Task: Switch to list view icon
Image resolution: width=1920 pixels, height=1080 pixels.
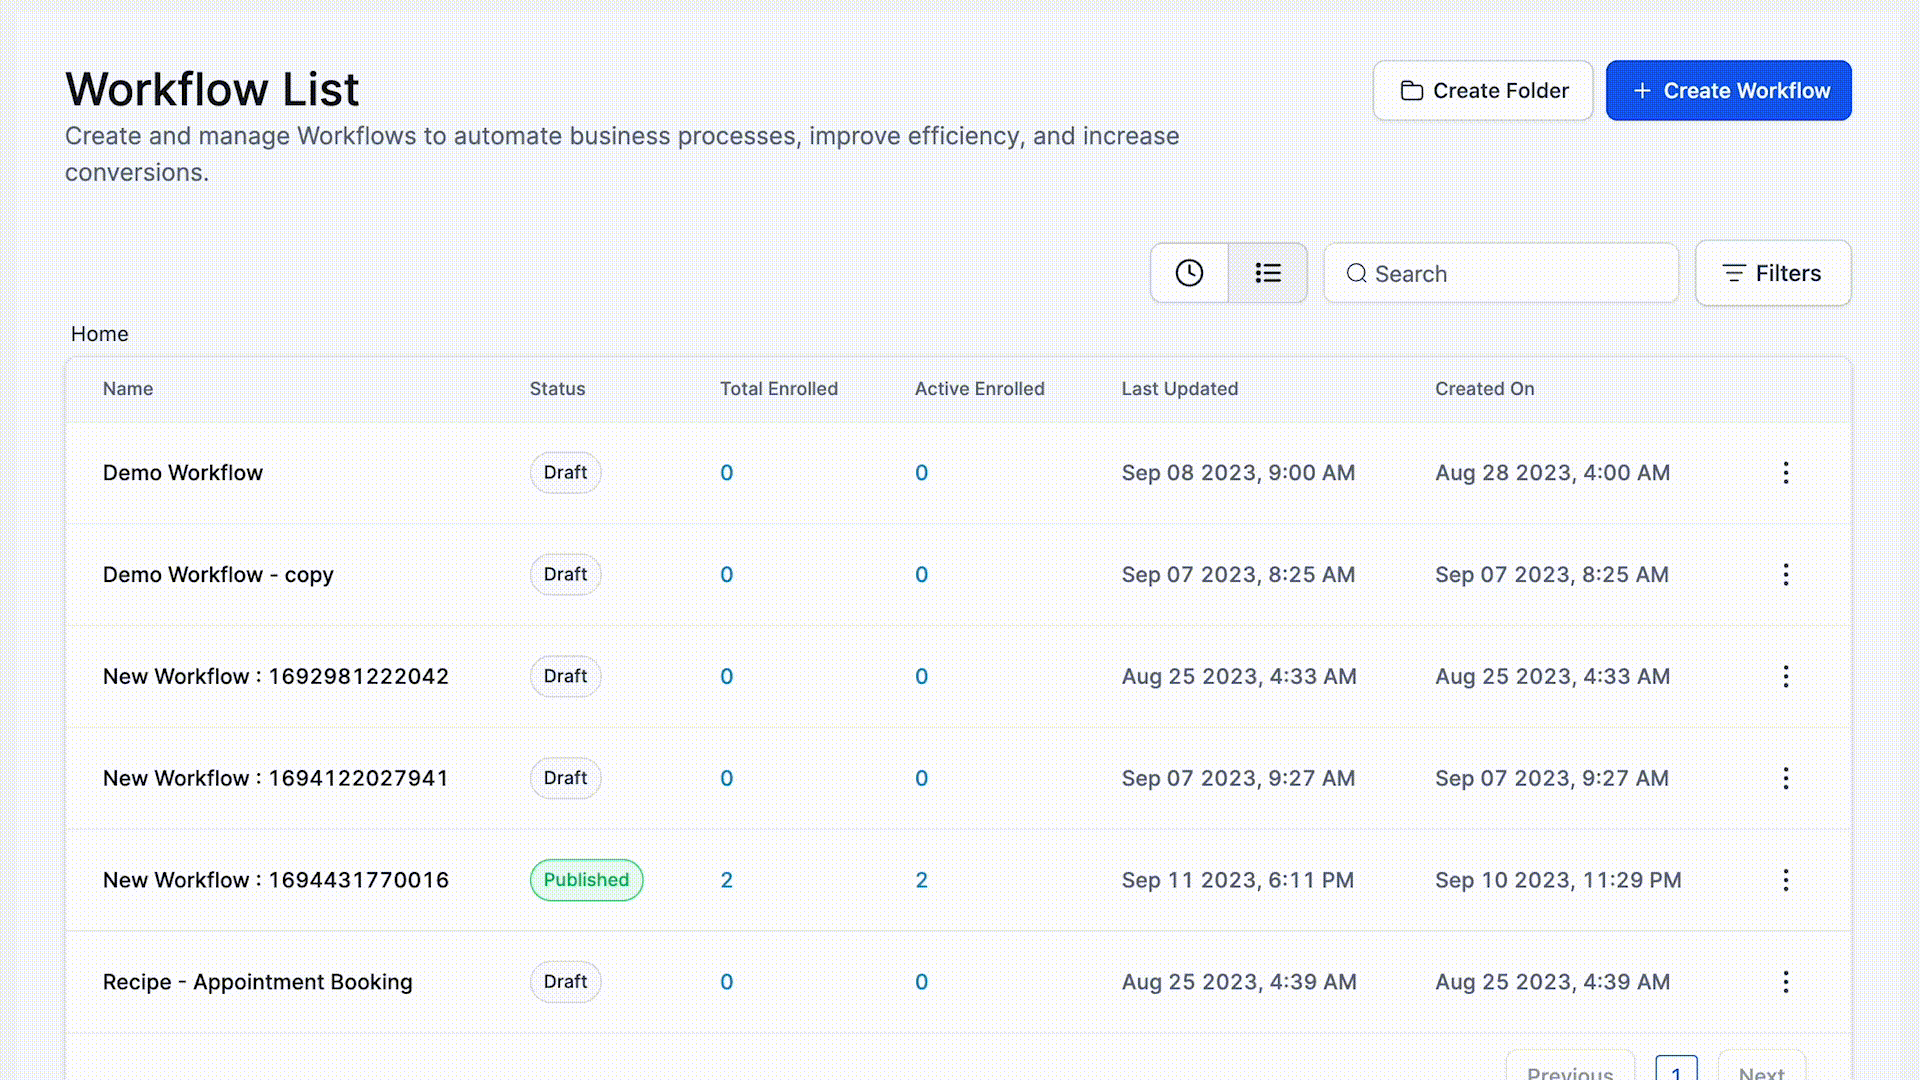Action: (1268, 273)
